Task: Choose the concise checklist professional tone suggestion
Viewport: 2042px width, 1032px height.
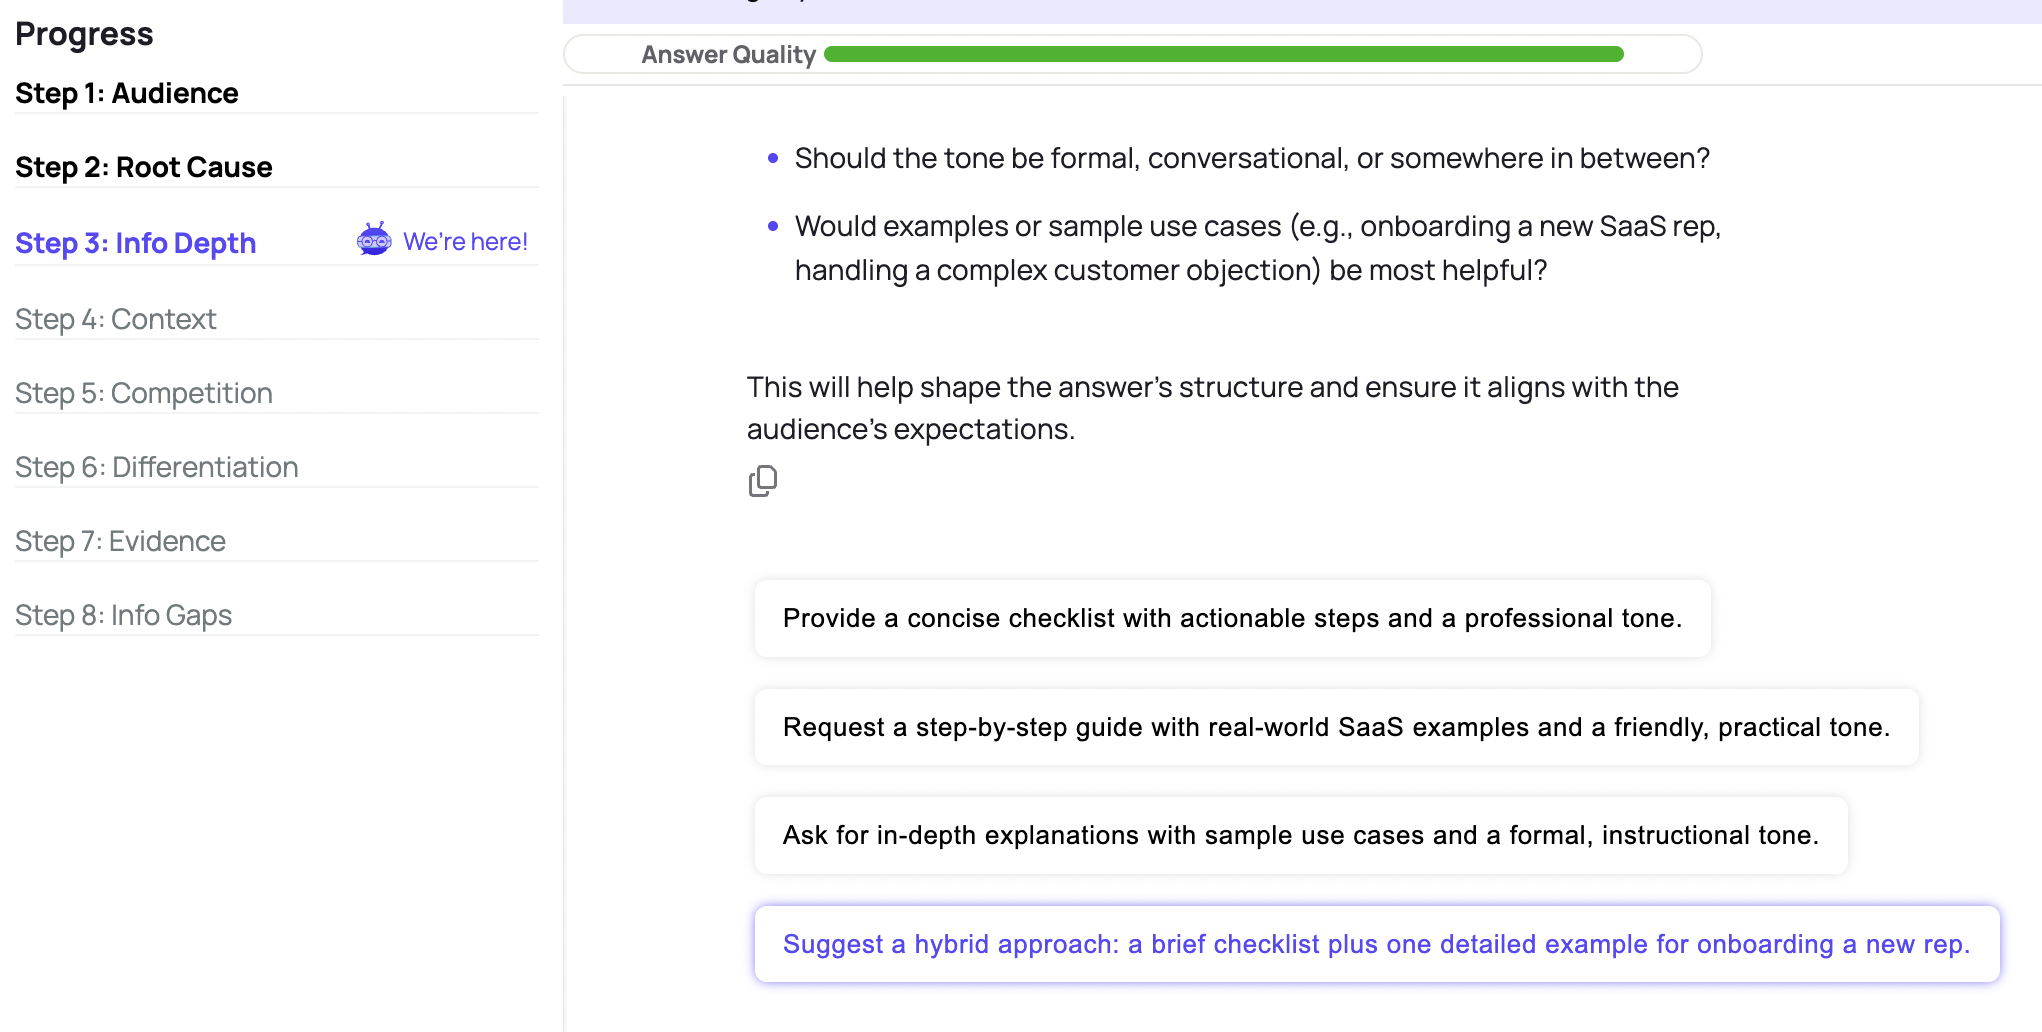Action: (1232, 618)
